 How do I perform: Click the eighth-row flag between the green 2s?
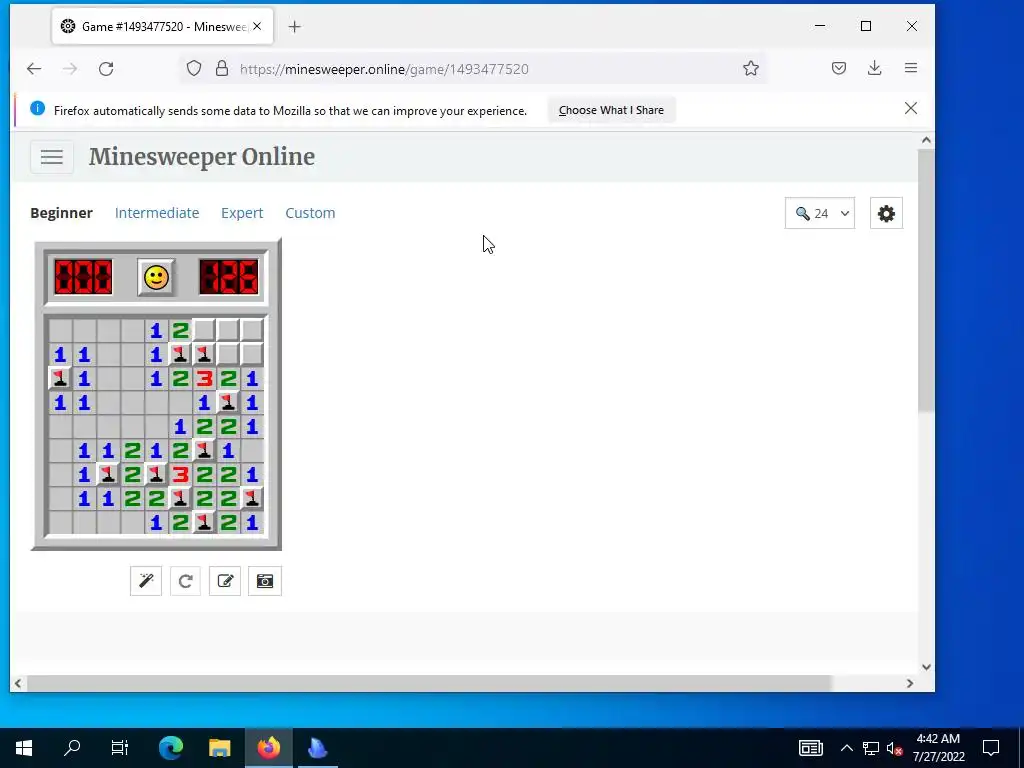point(180,498)
